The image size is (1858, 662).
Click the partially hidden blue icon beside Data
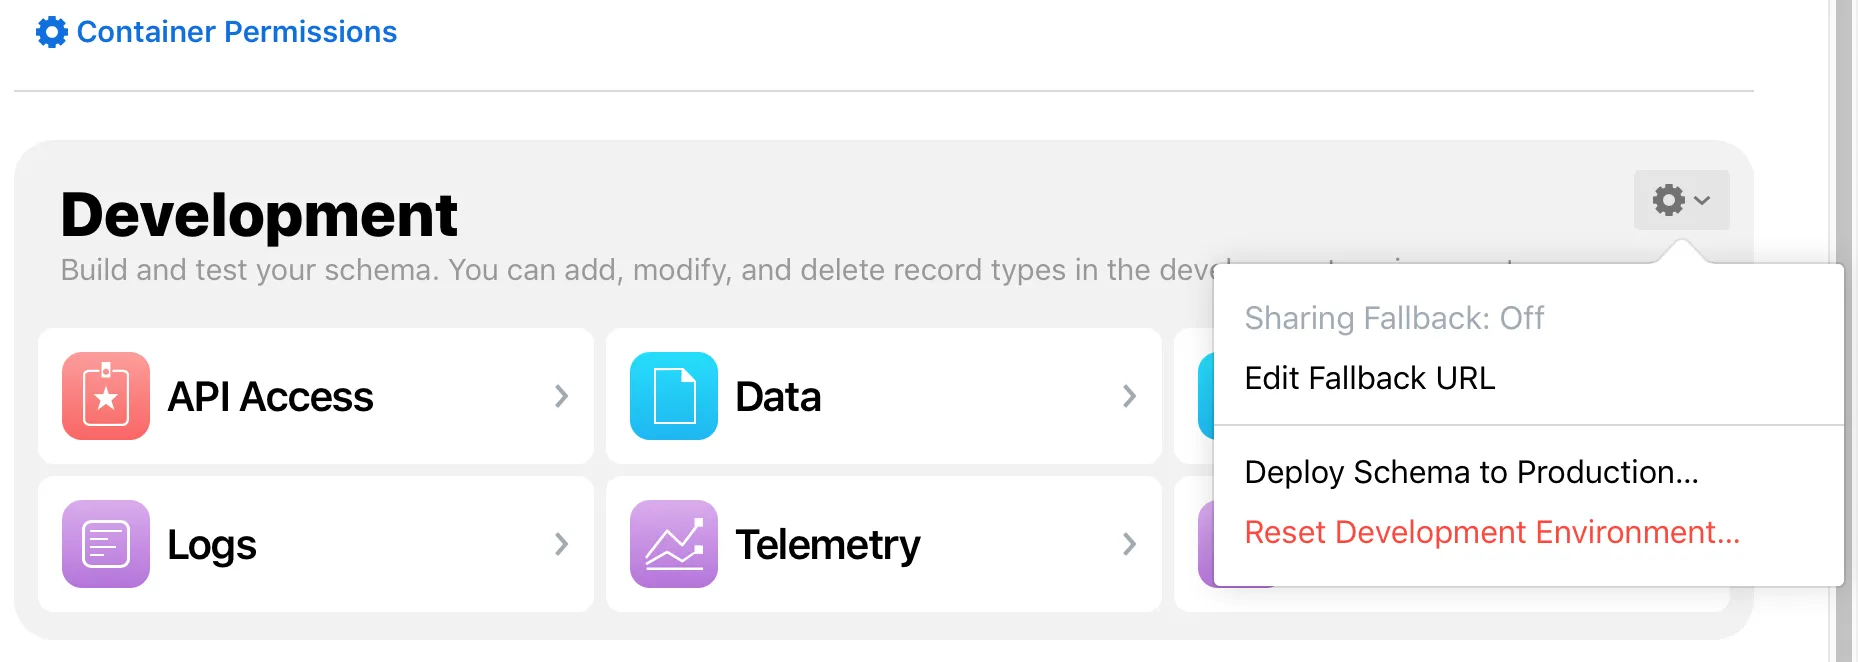[1205, 396]
